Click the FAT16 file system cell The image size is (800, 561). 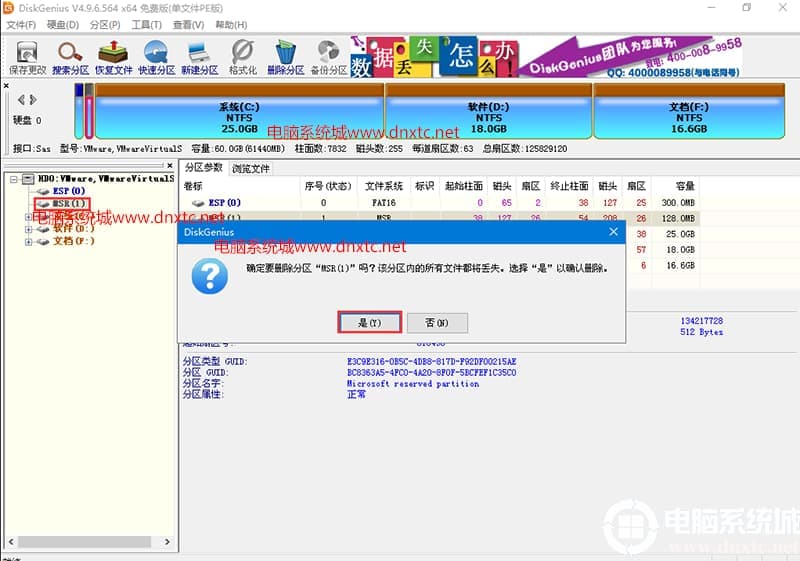[x=384, y=202]
